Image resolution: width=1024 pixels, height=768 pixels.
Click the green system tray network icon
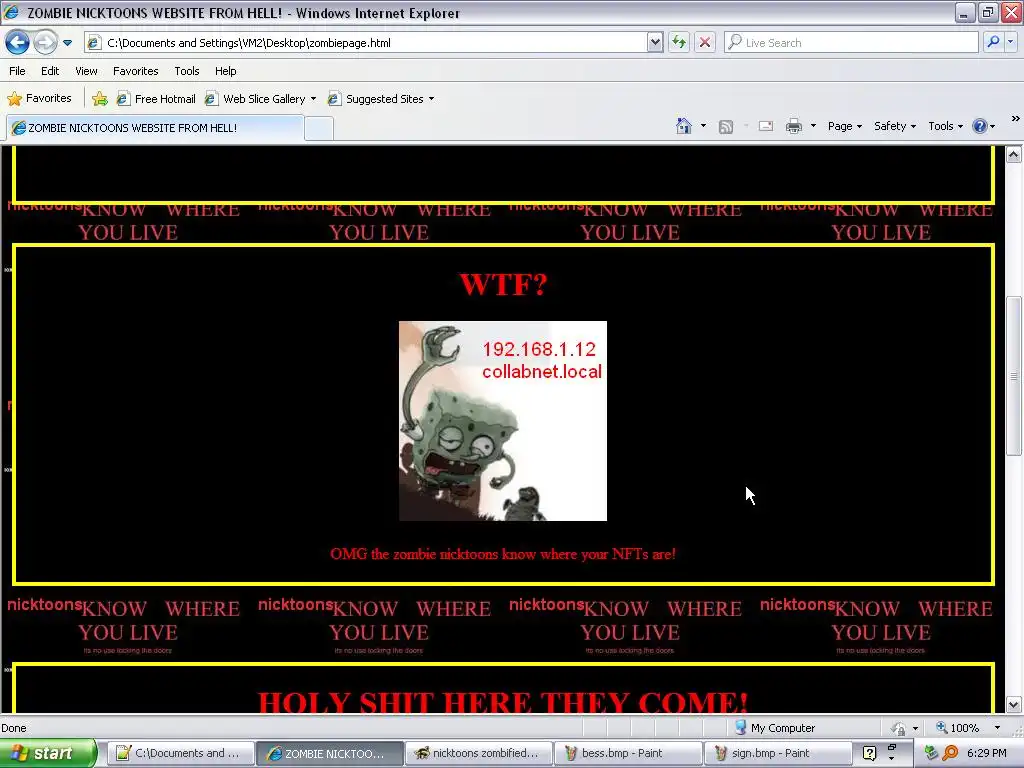(931, 753)
